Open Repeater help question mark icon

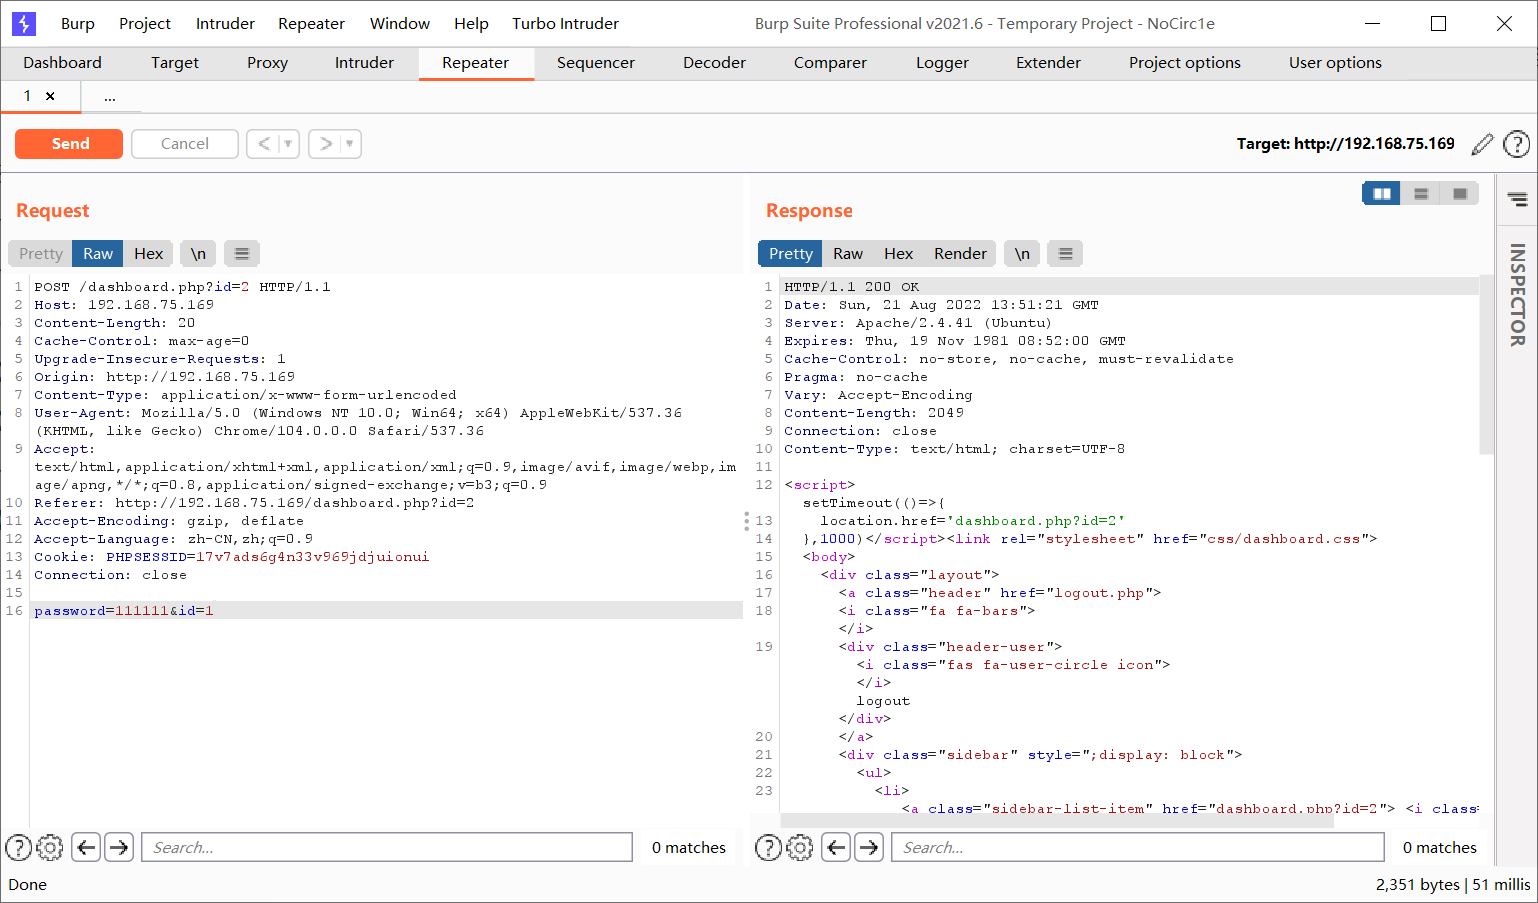pyautogui.click(x=1517, y=144)
